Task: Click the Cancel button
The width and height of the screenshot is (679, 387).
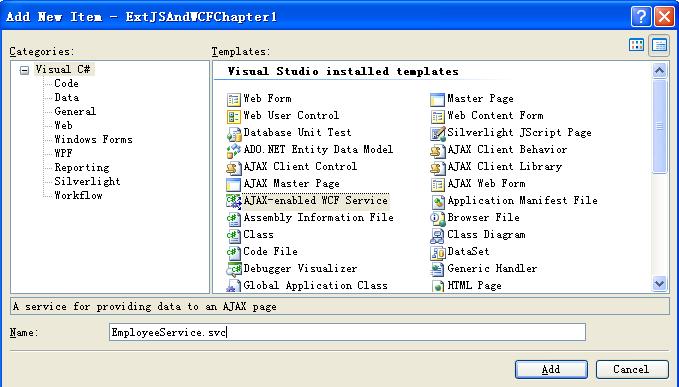Action: 631,369
